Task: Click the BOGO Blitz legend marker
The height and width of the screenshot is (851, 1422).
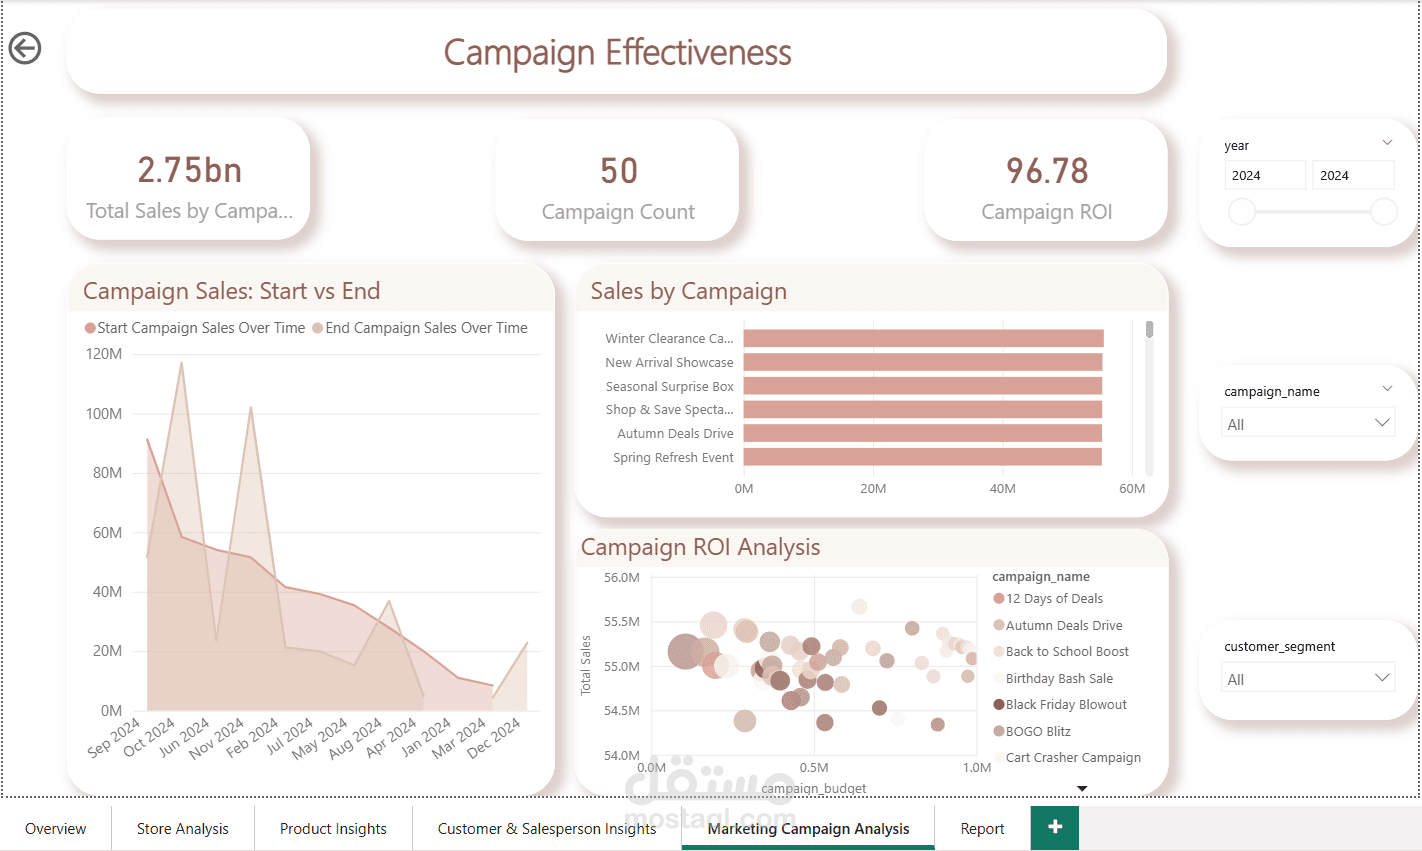Action: pyautogui.click(x=998, y=732)
